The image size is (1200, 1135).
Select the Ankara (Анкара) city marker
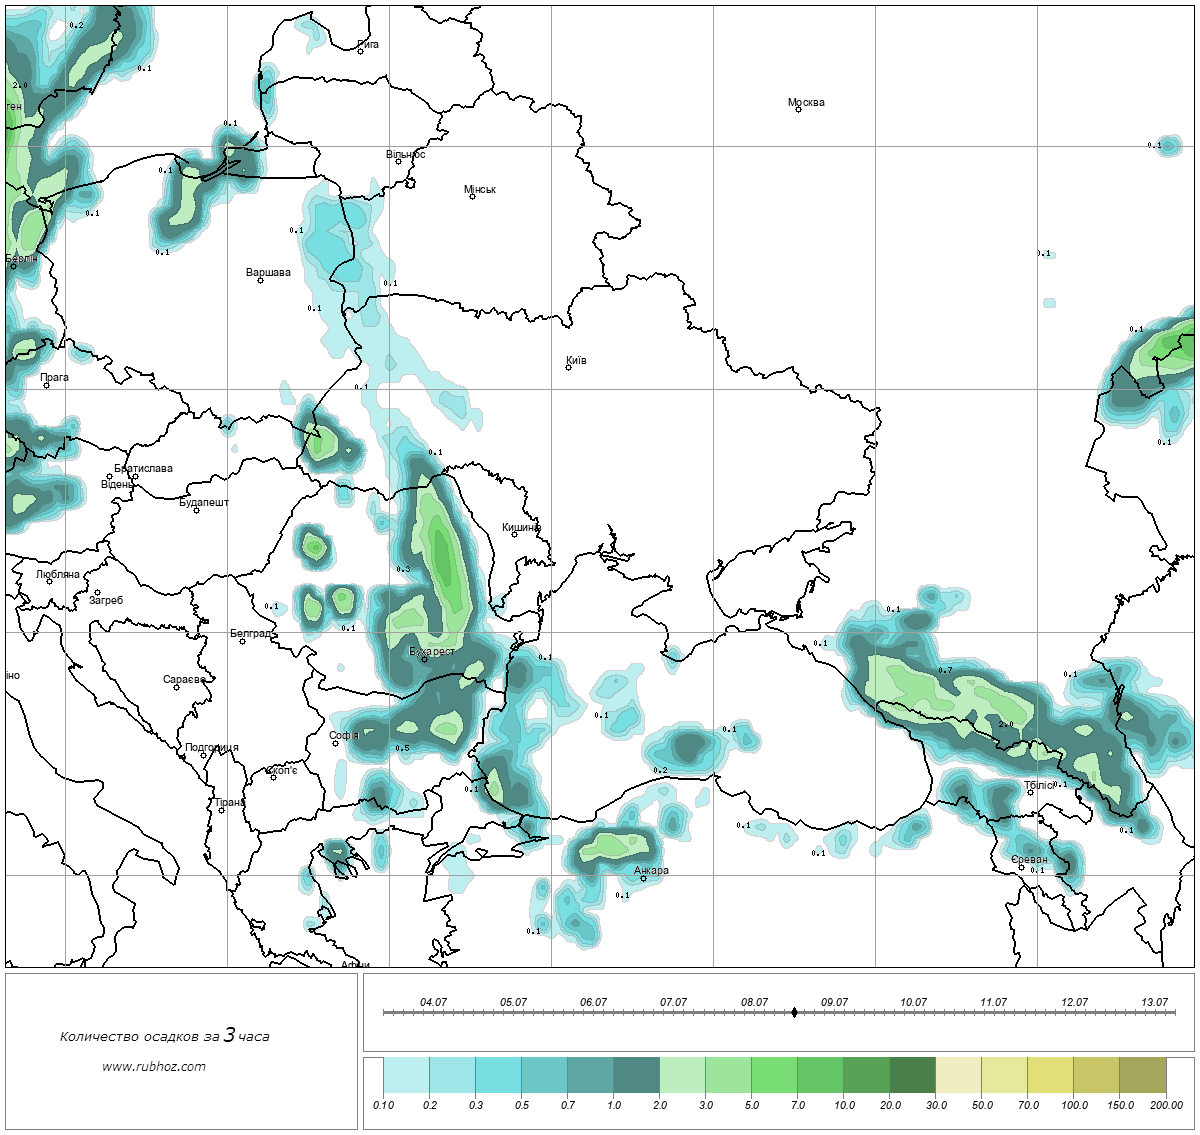(x=643, y=878)
